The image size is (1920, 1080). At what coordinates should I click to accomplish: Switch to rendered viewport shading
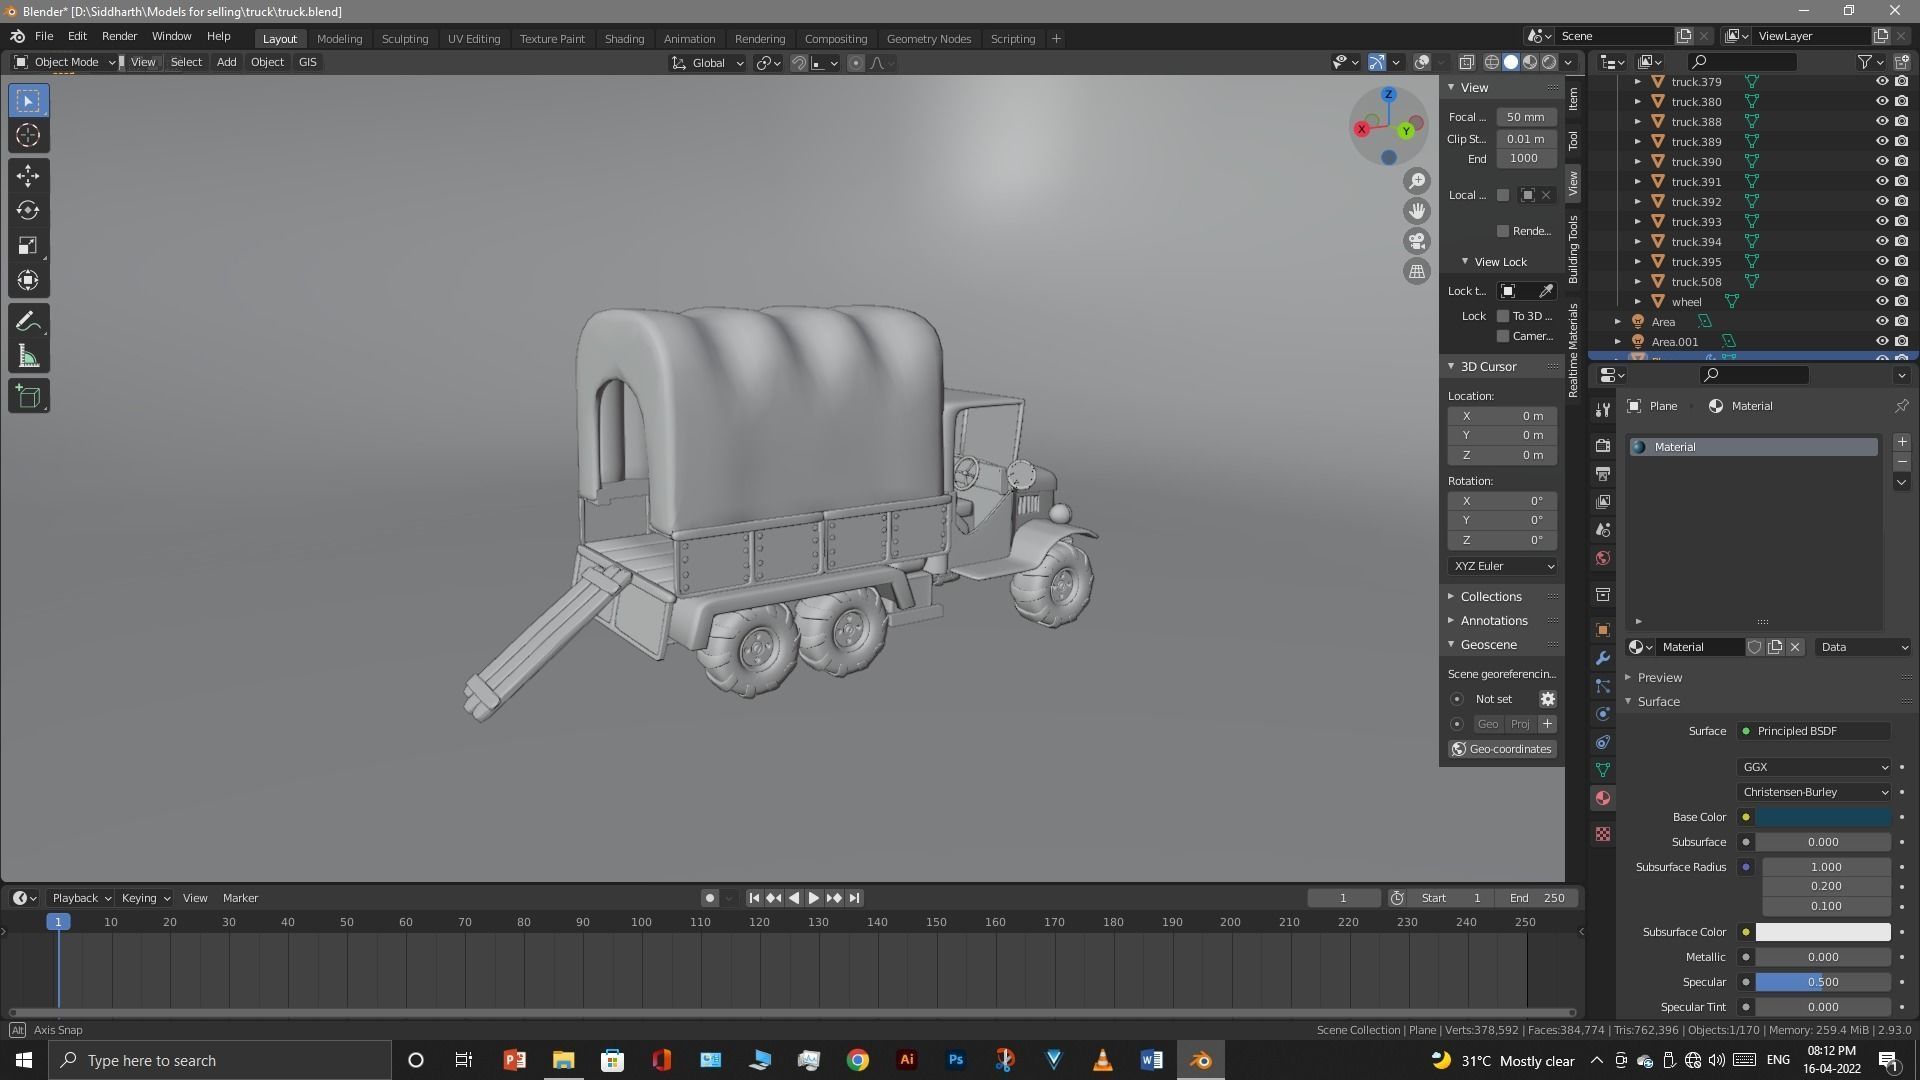(x=1549, y=62)
